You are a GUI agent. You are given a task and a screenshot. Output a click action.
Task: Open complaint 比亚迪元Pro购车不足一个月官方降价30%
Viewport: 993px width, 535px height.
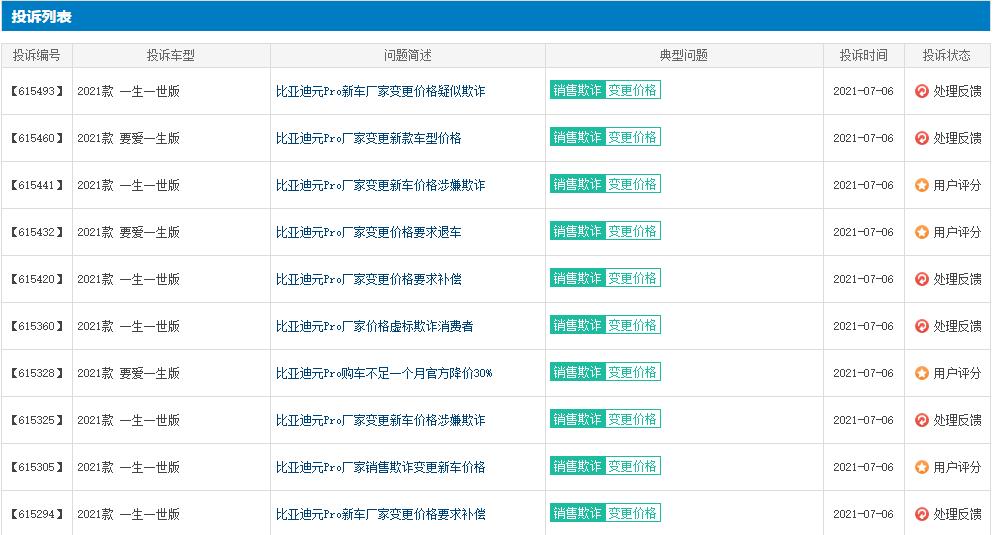tap(384, 374)
